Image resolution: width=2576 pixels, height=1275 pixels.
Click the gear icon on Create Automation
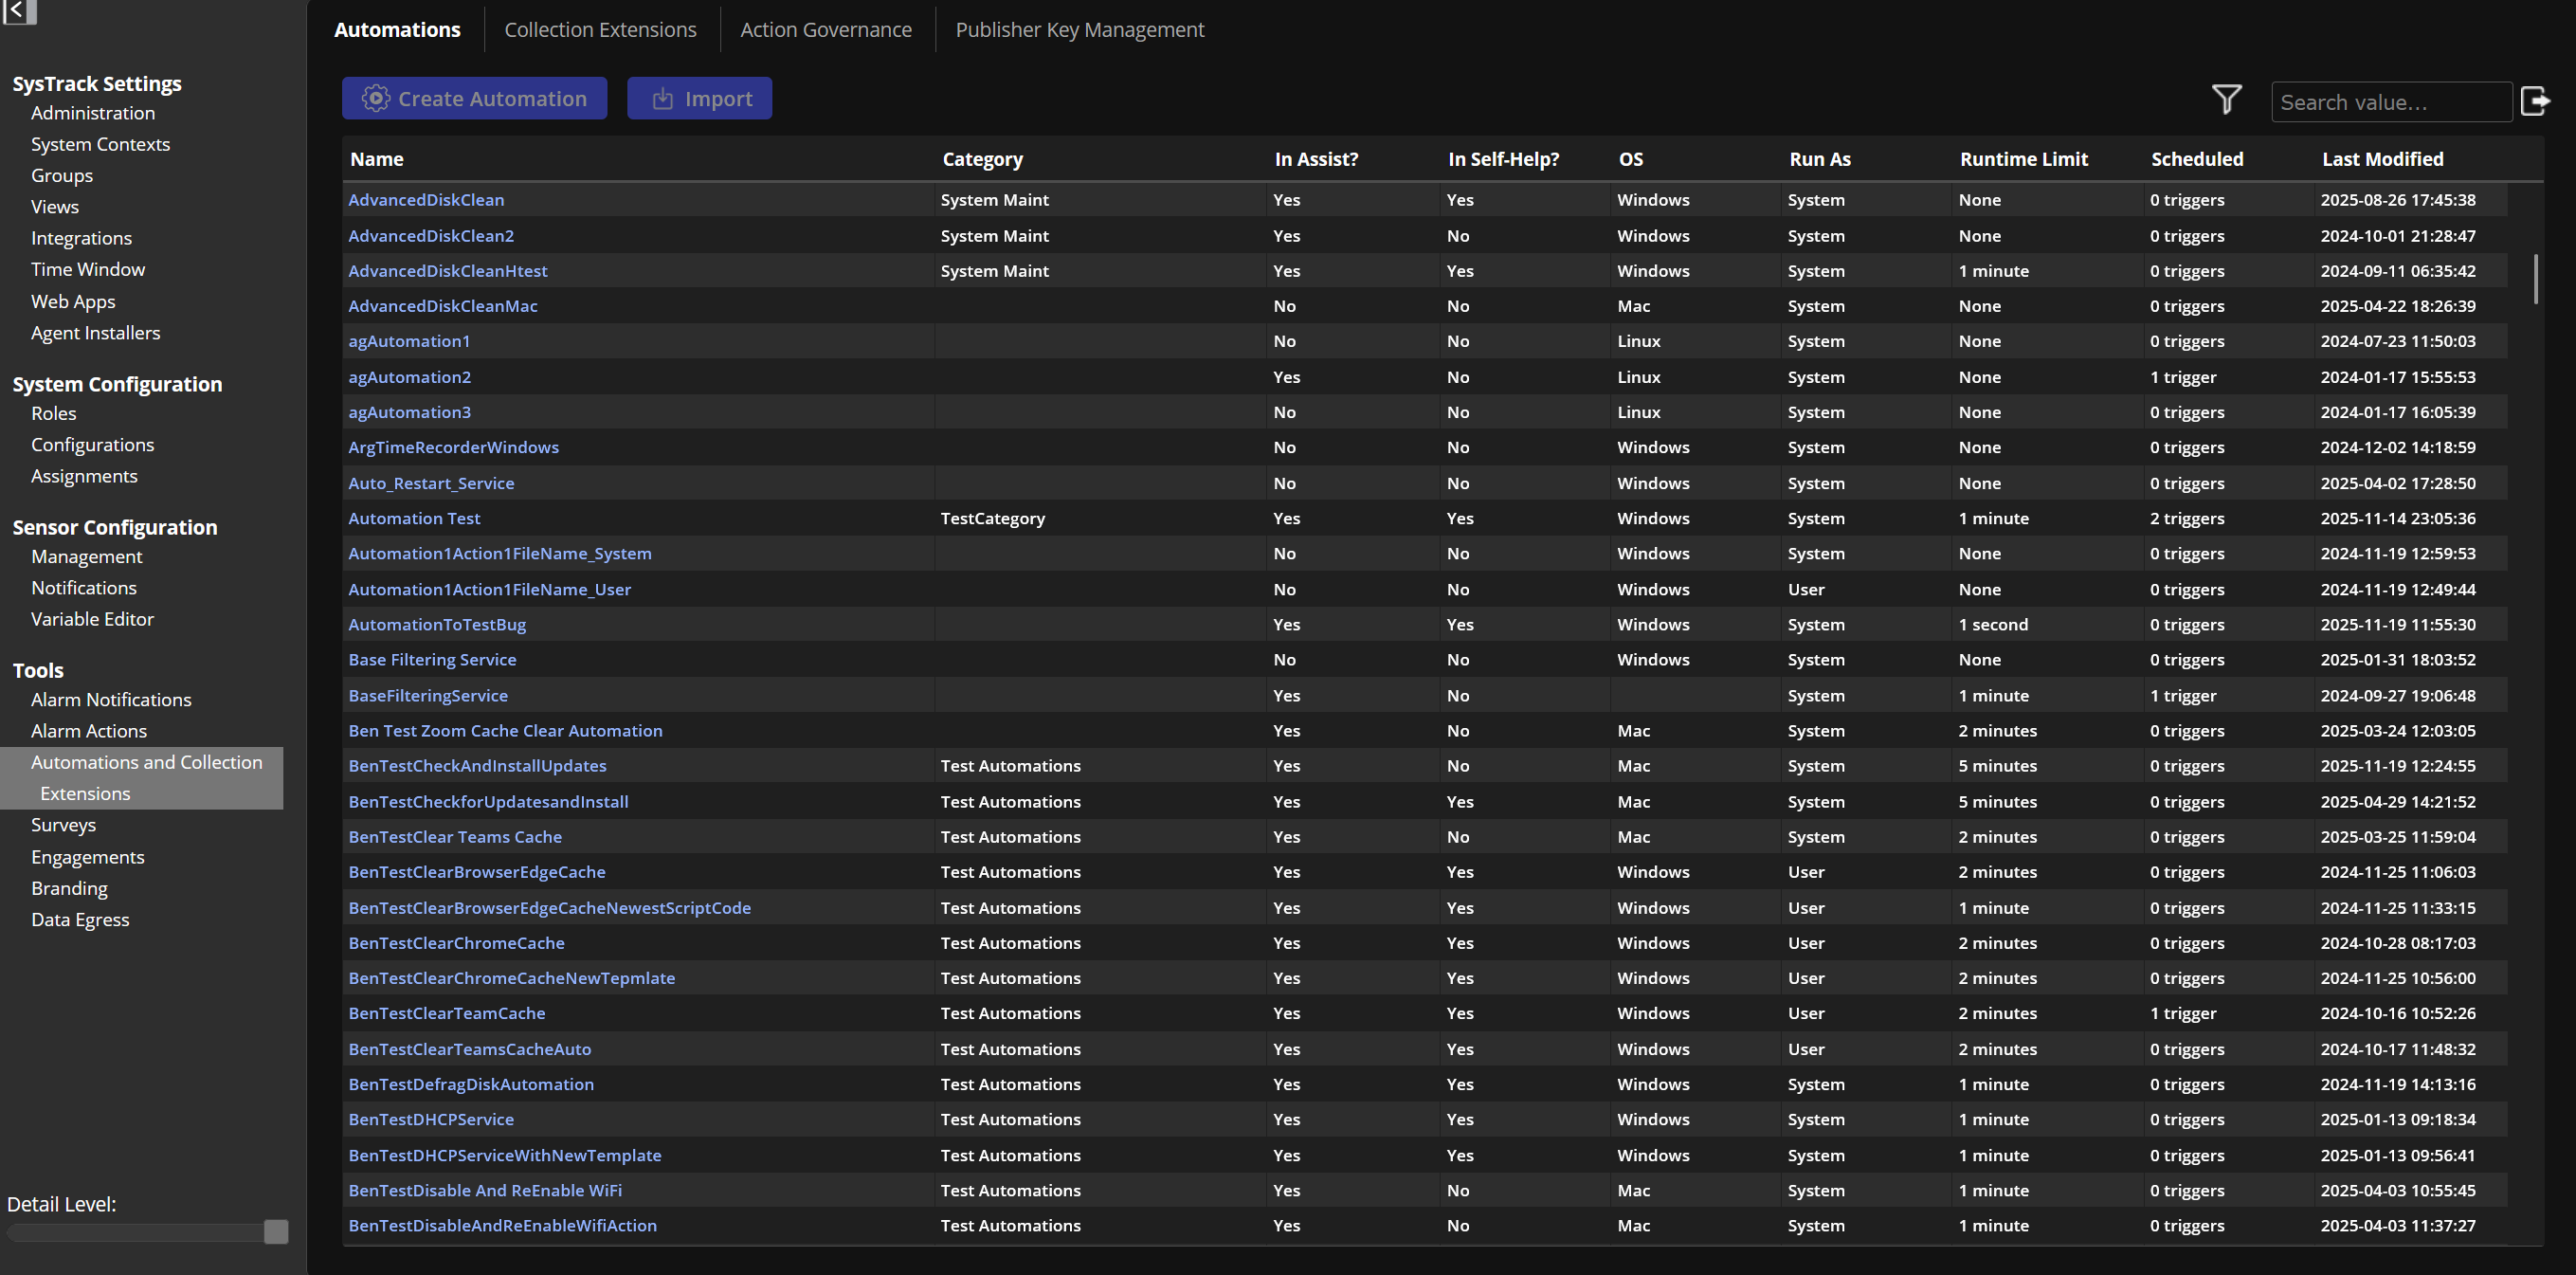376,98
